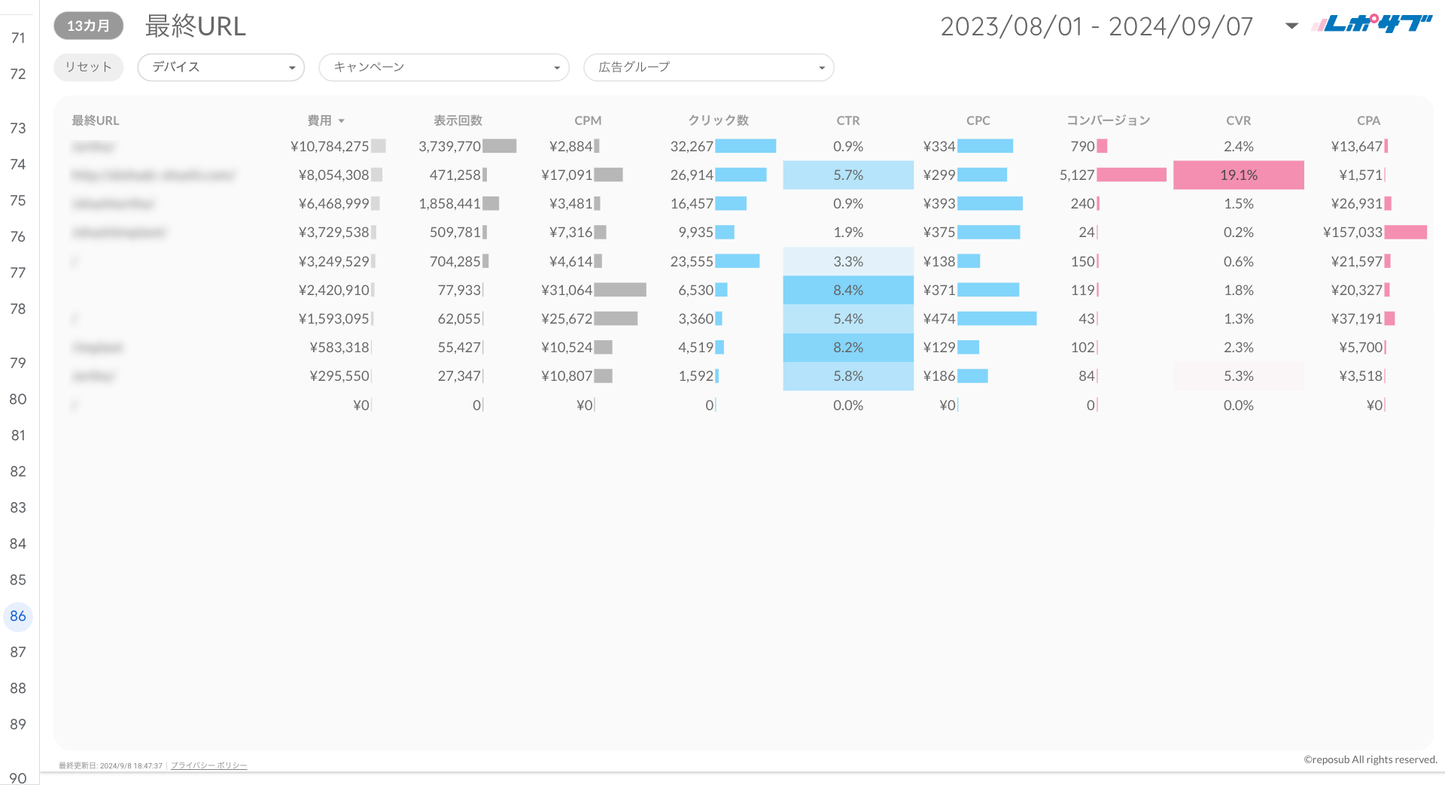Select page 86 in the sidebar
1445x785 pixels.
click(18, 616)
